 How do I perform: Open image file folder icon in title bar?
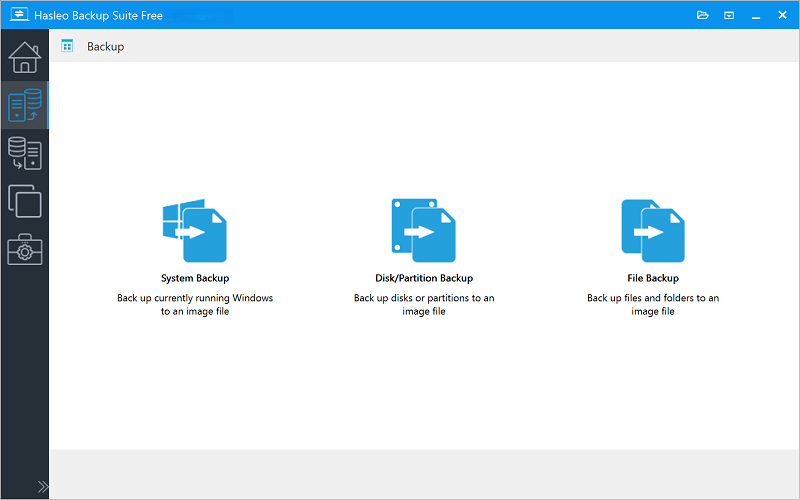[x=703, y=15]
